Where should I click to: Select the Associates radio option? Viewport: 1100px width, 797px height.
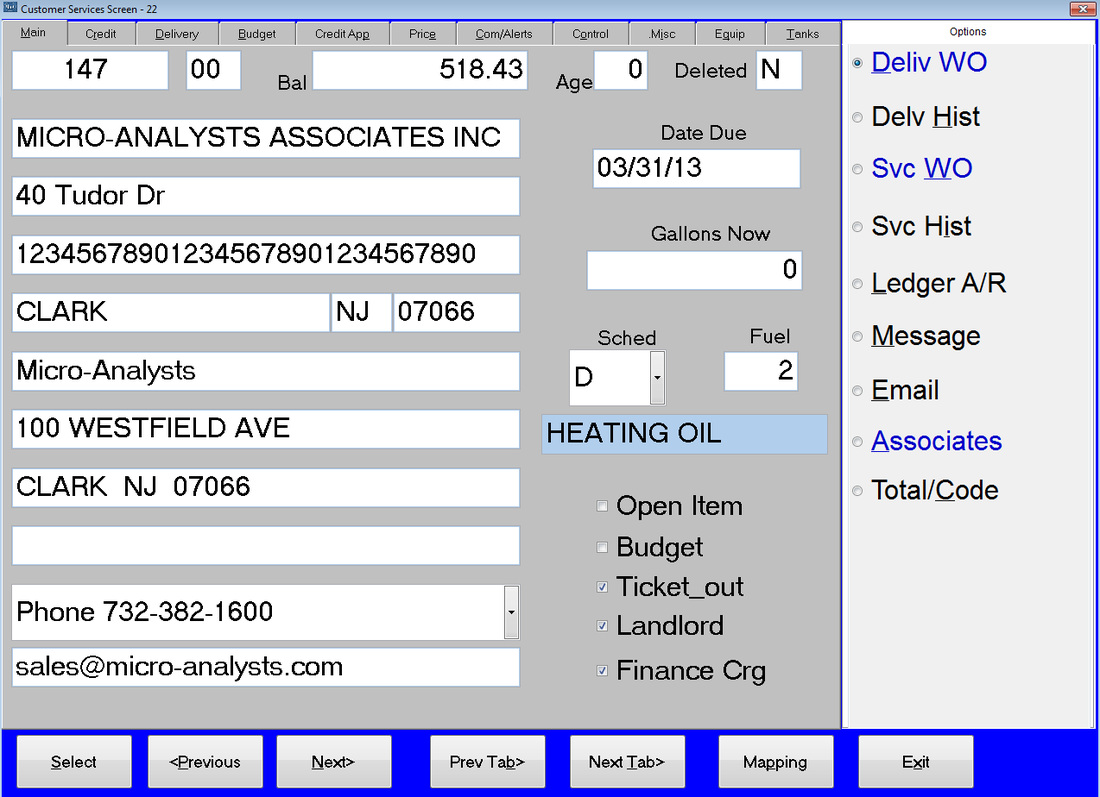pyautogui.click(x=857, y=442)
